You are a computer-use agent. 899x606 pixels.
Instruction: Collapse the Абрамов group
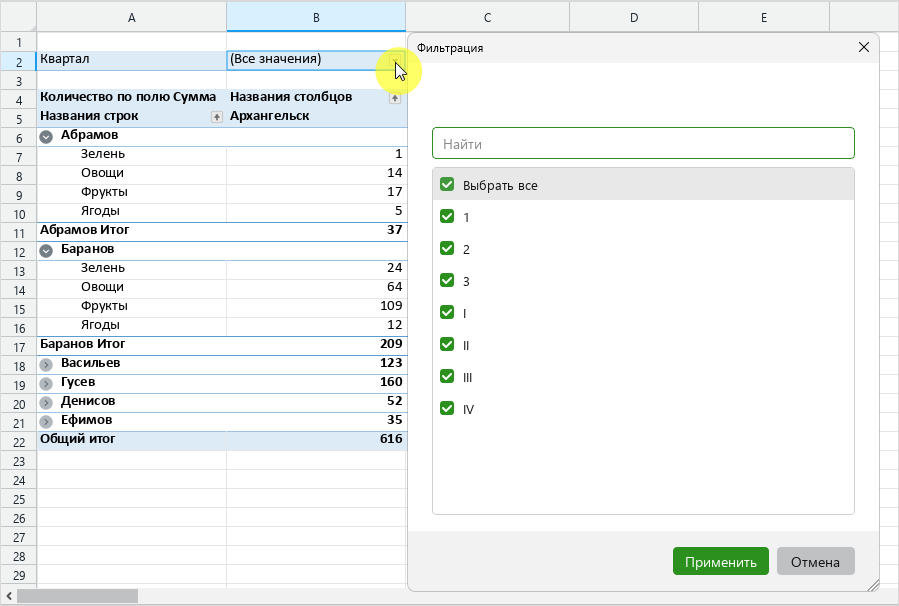click(x=46, y=136)
